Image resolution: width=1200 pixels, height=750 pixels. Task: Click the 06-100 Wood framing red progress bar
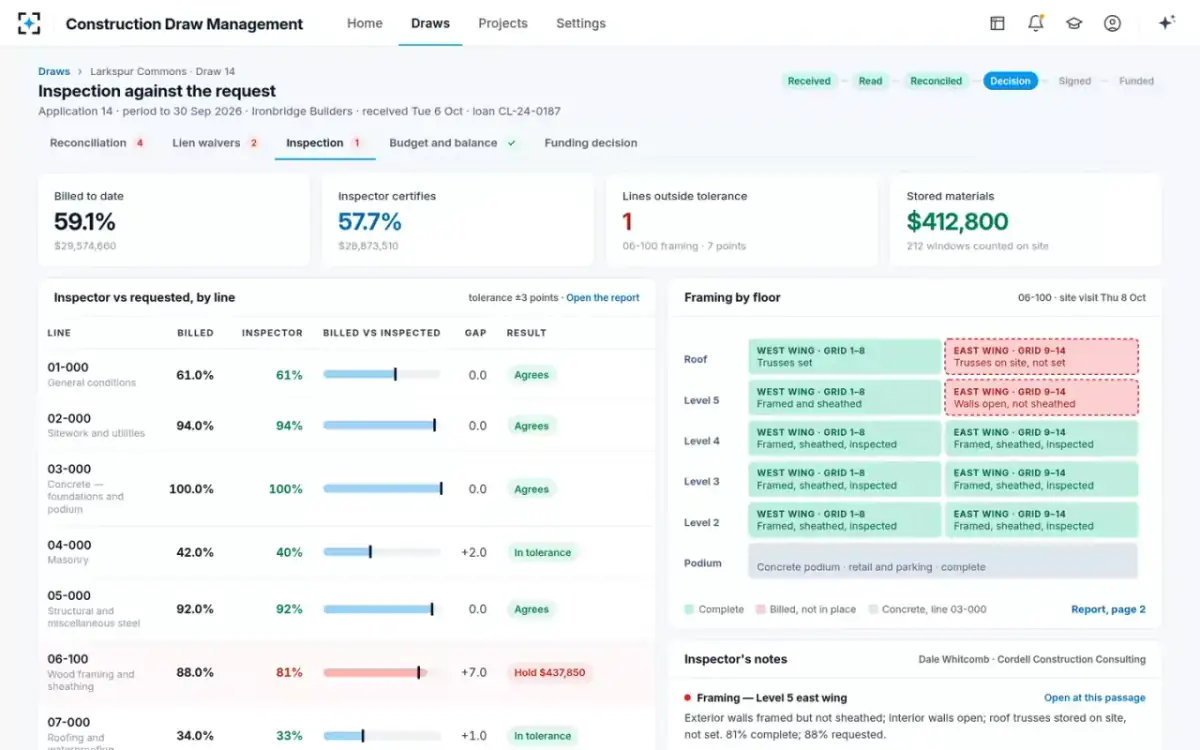click(x=382, y=672)
